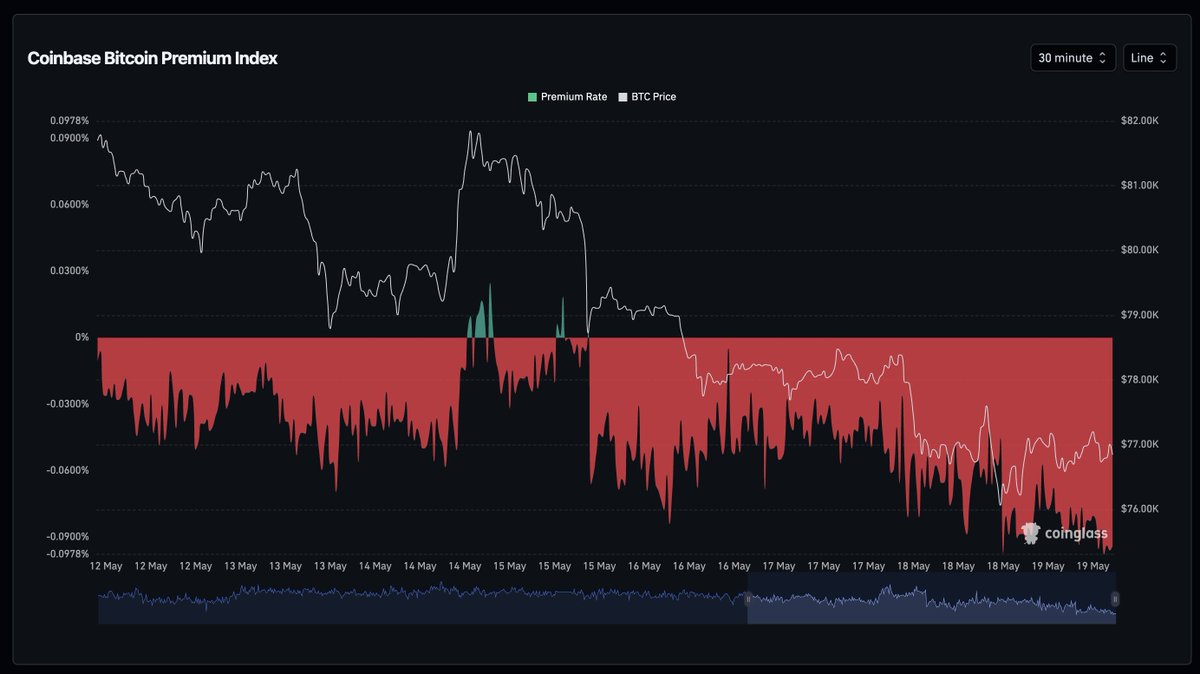Click the $82.00K price axis label
Viewport: 1200px width, 674px height.
pyautogui.click(x=1140, y=120)
